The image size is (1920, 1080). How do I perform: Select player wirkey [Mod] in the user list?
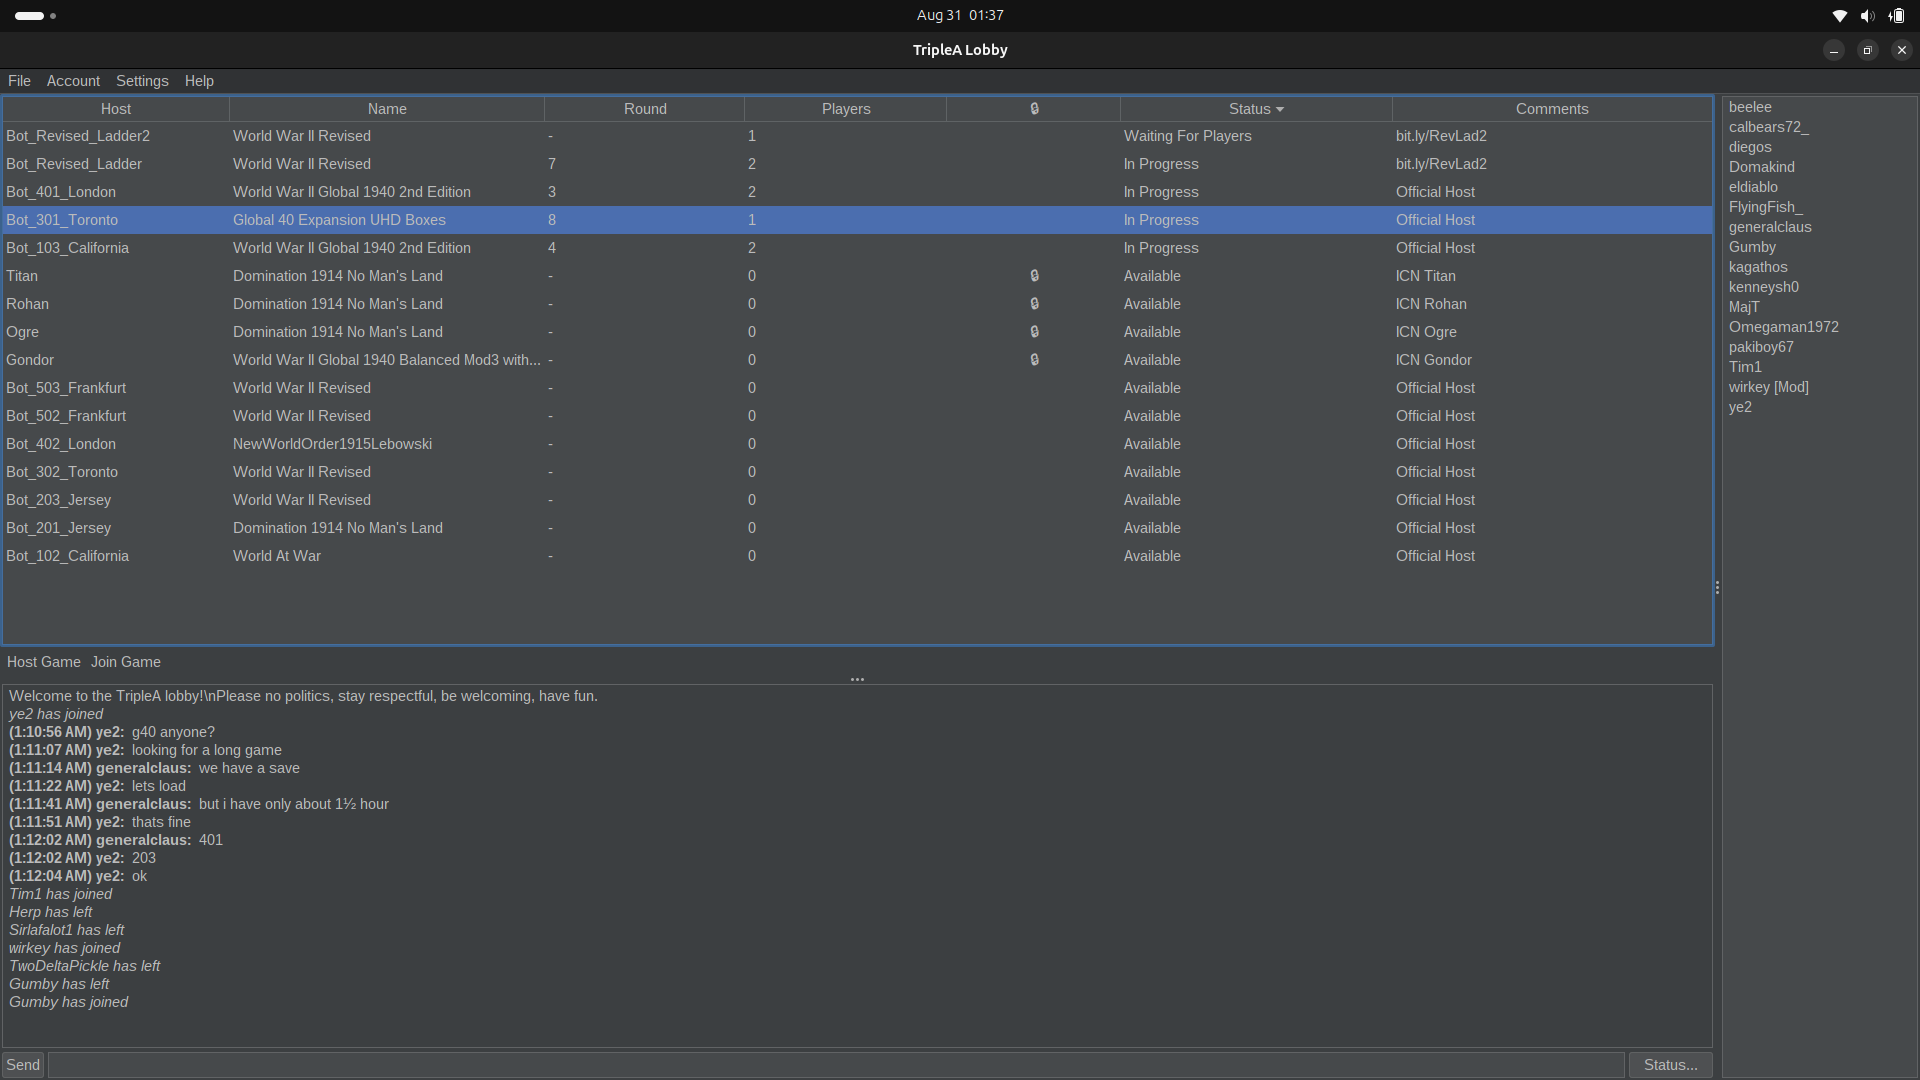(x=1768, y=387)
